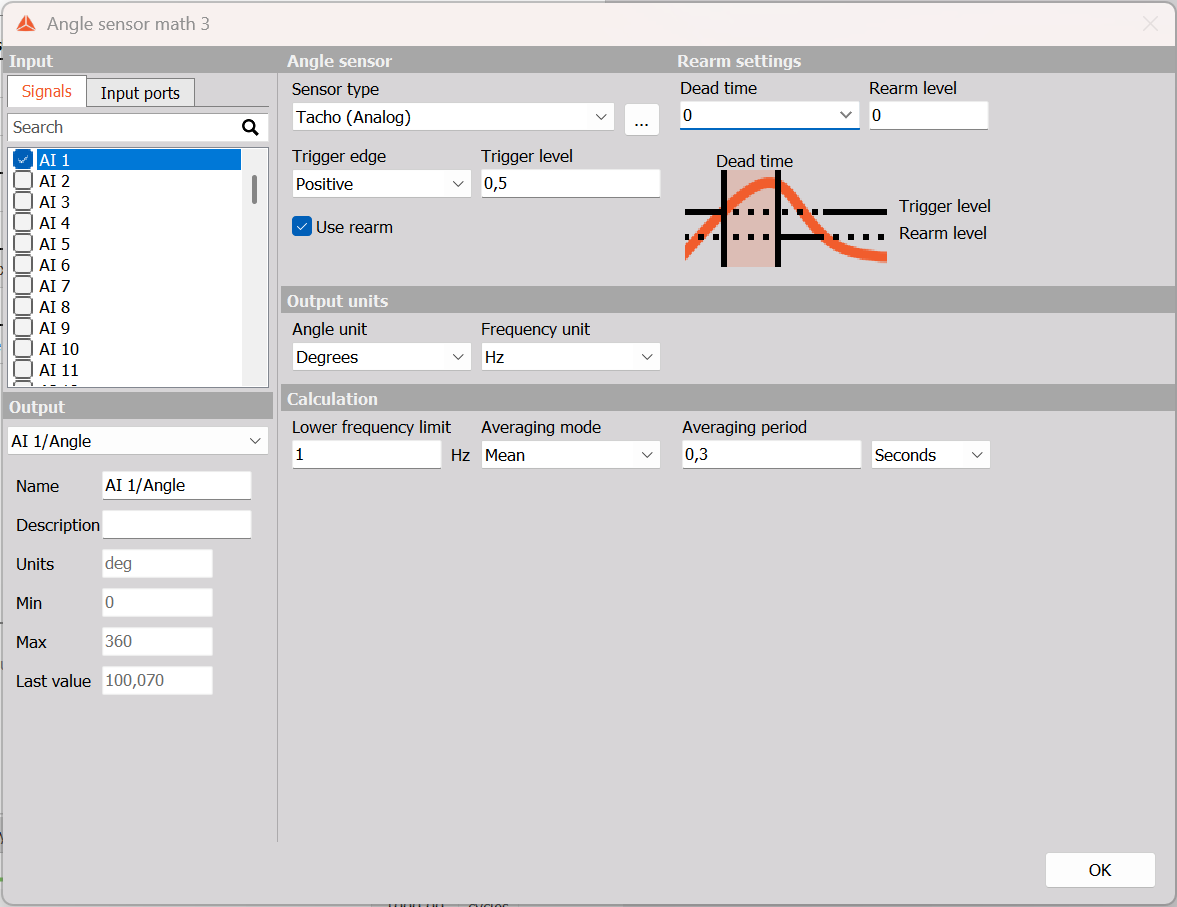Expand the Output channel AI 1/Angle dropdown
This screenshot has width=1177, height=907.
click(x=137, y=441)
